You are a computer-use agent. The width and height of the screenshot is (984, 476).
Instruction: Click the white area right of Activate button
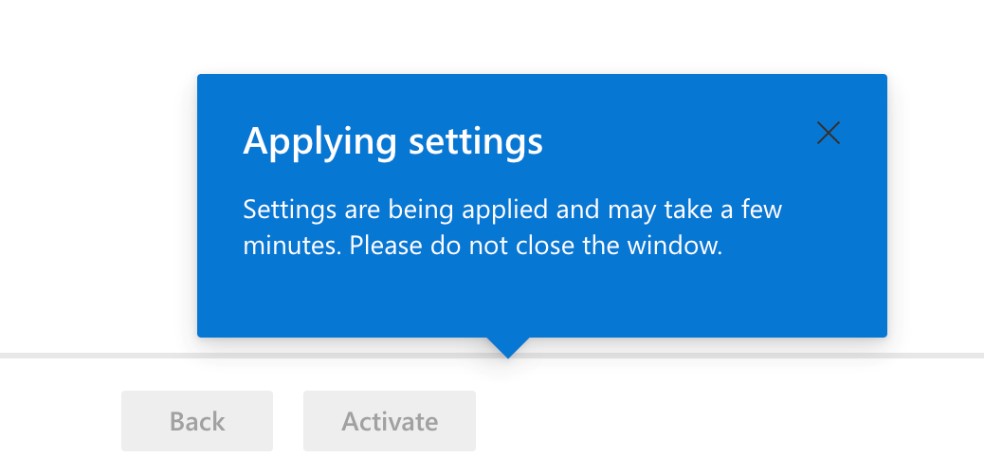728,421
